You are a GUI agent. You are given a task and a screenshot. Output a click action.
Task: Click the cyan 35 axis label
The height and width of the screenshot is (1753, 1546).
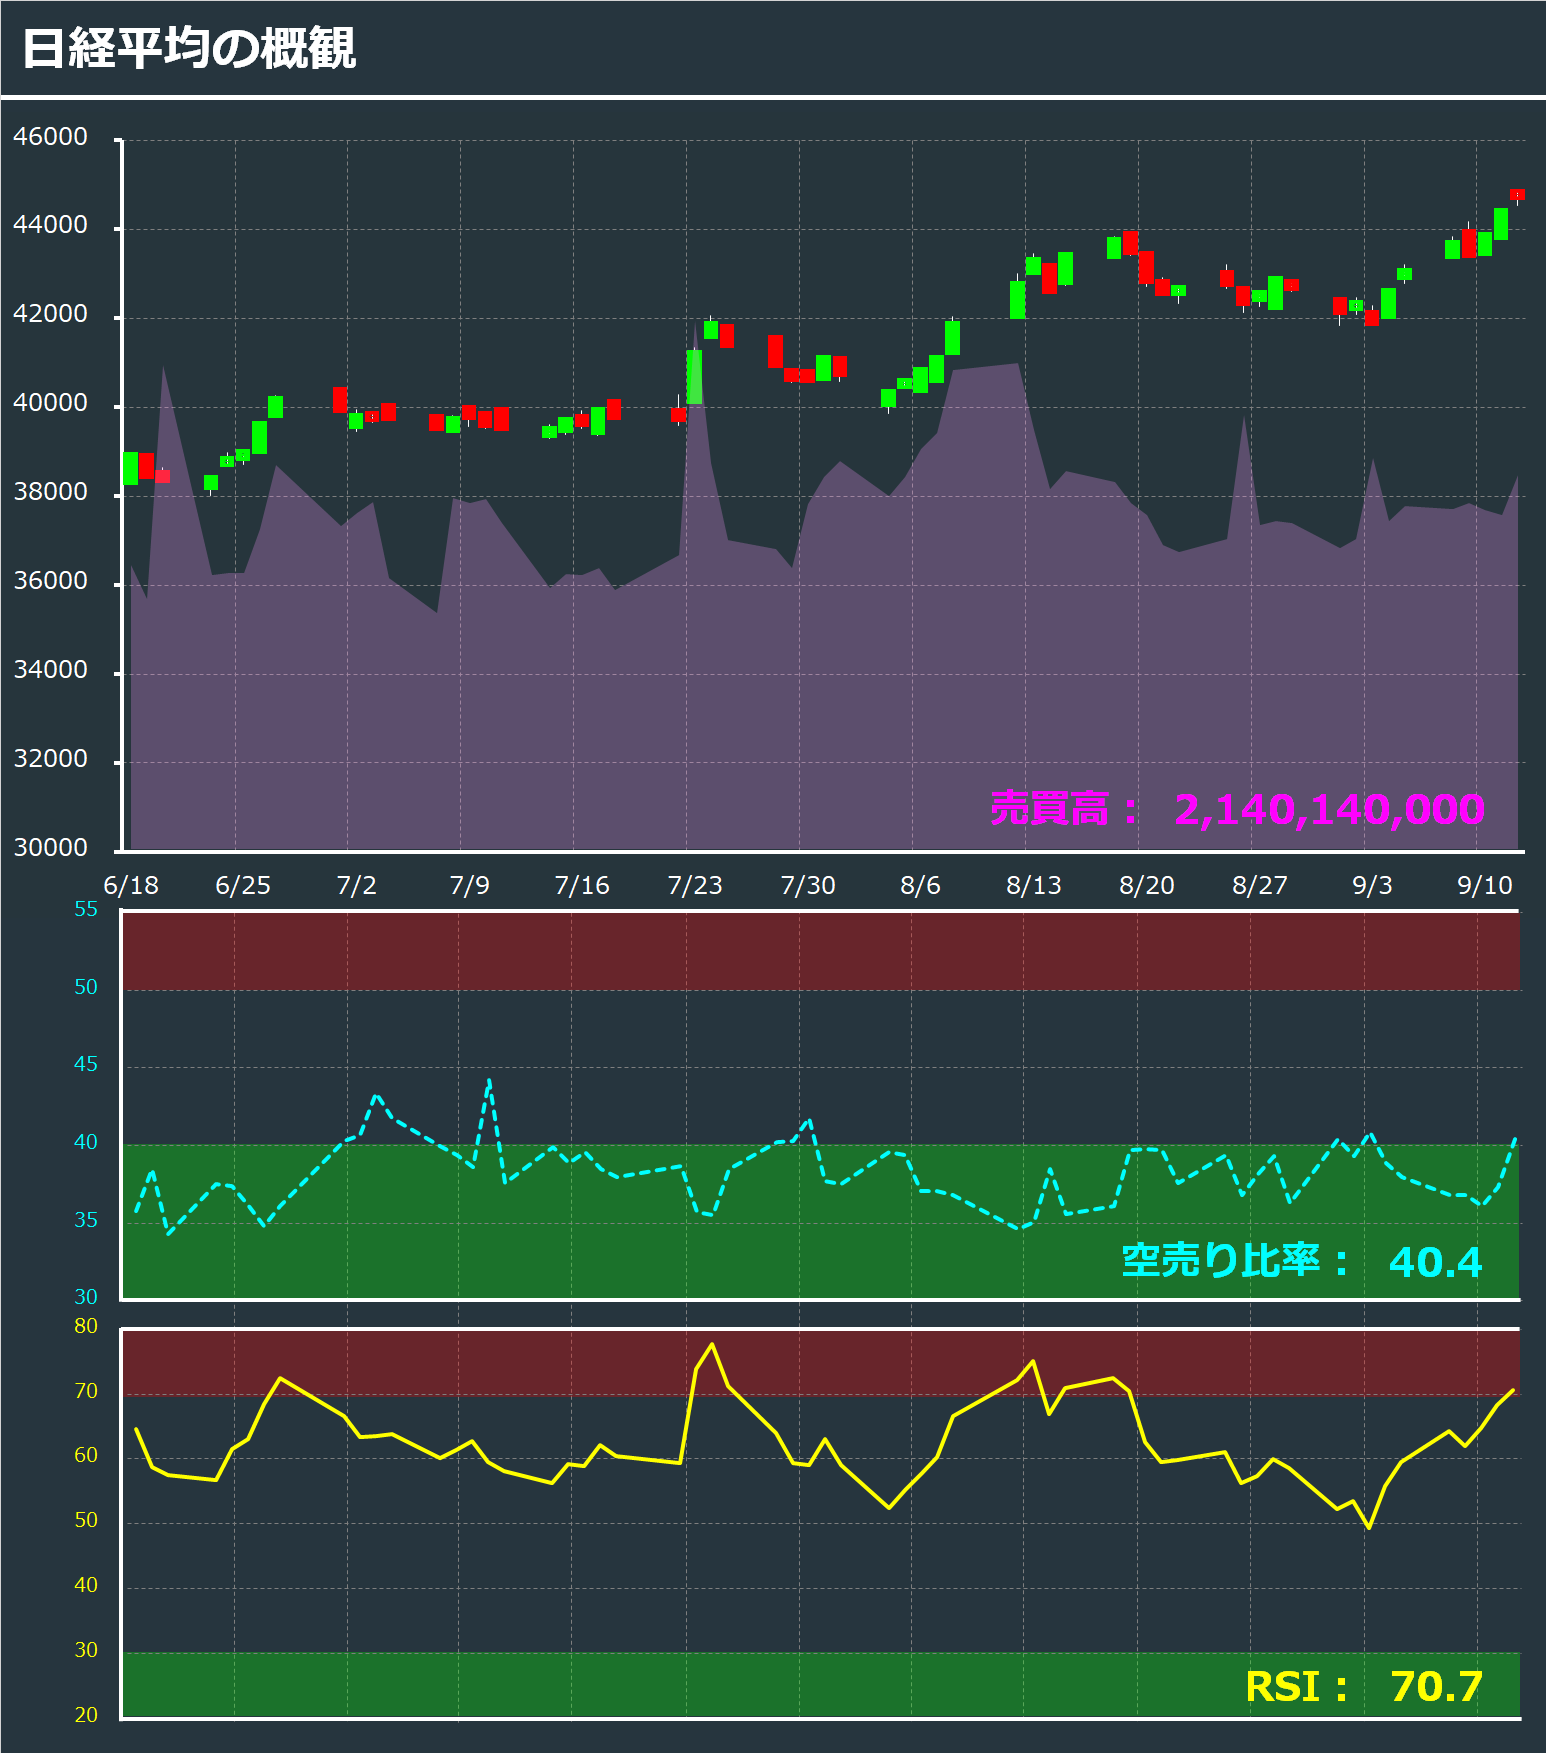(x=86, y=1220)
